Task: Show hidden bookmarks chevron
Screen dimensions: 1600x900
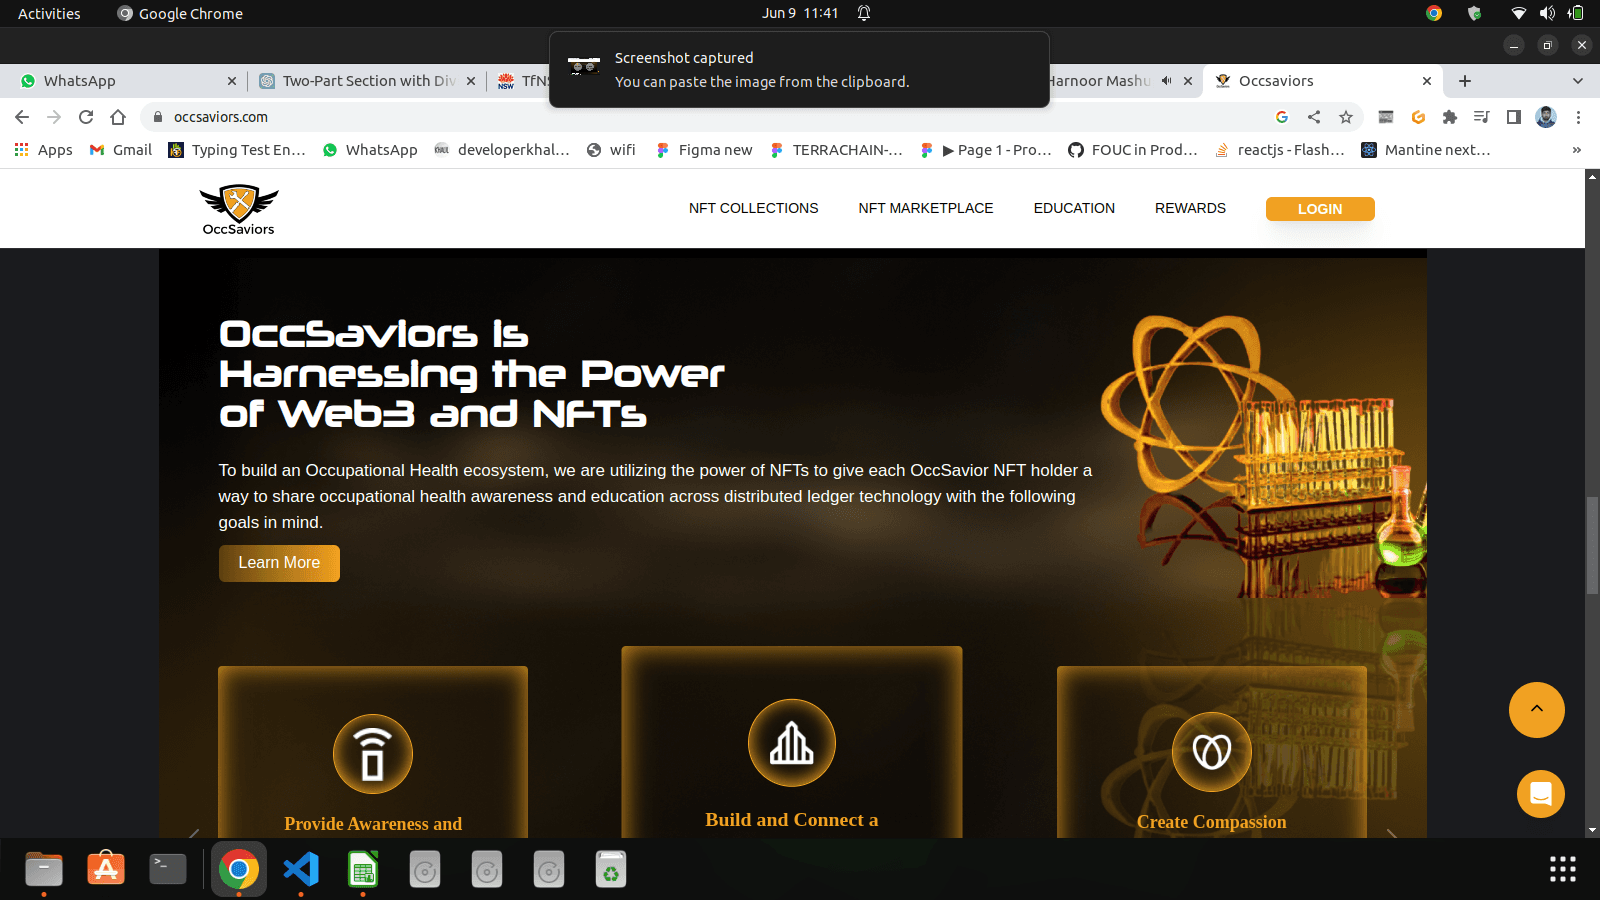Action: [x=1577, y=150]
